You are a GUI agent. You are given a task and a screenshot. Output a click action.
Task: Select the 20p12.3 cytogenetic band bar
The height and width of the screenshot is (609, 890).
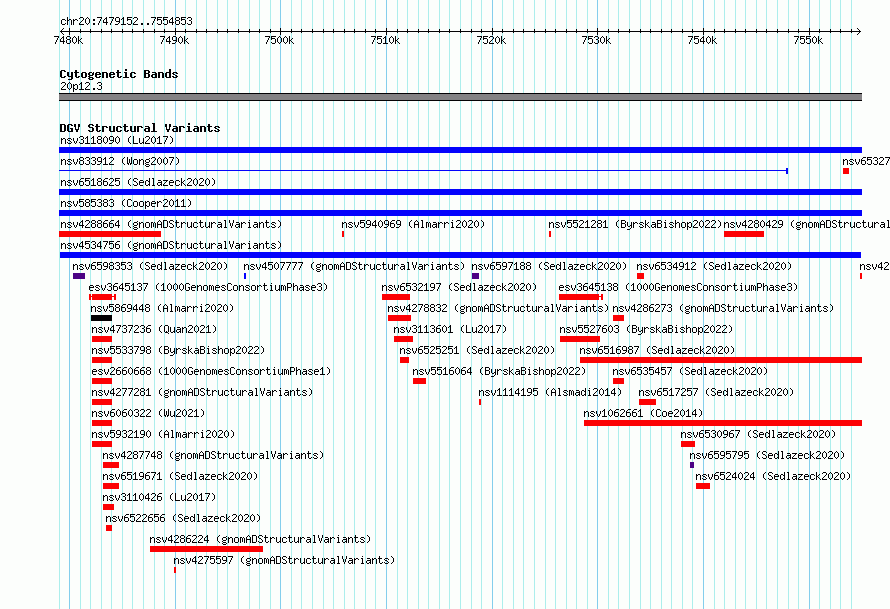[460, 97]
